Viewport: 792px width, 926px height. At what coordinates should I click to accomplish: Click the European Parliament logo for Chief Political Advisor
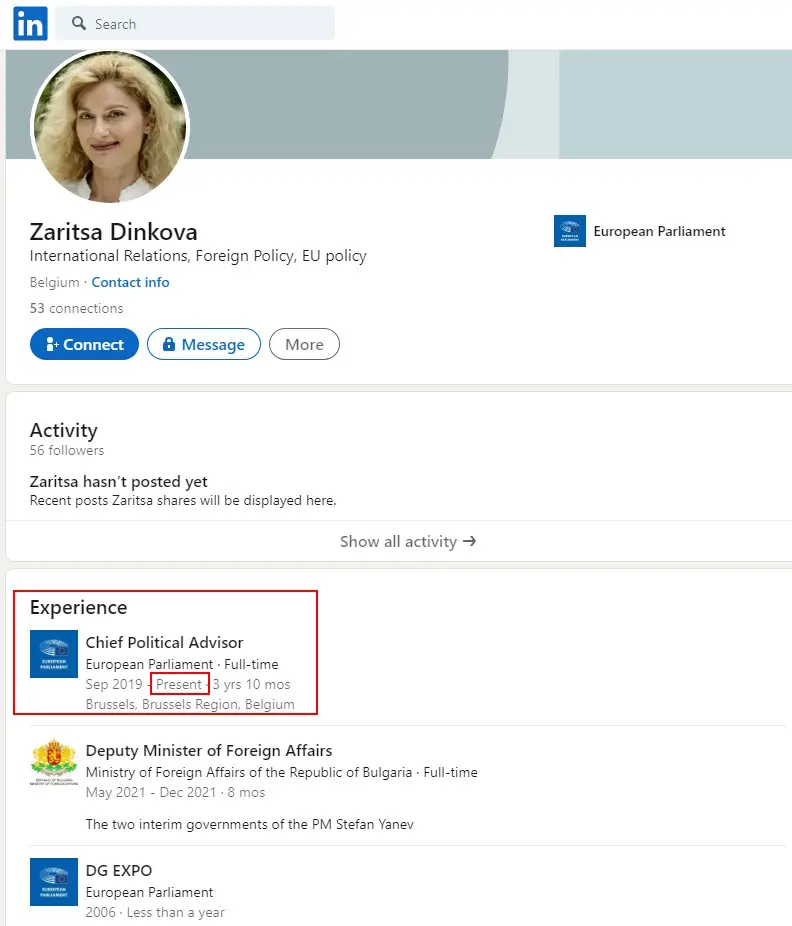tap(54, 654)
